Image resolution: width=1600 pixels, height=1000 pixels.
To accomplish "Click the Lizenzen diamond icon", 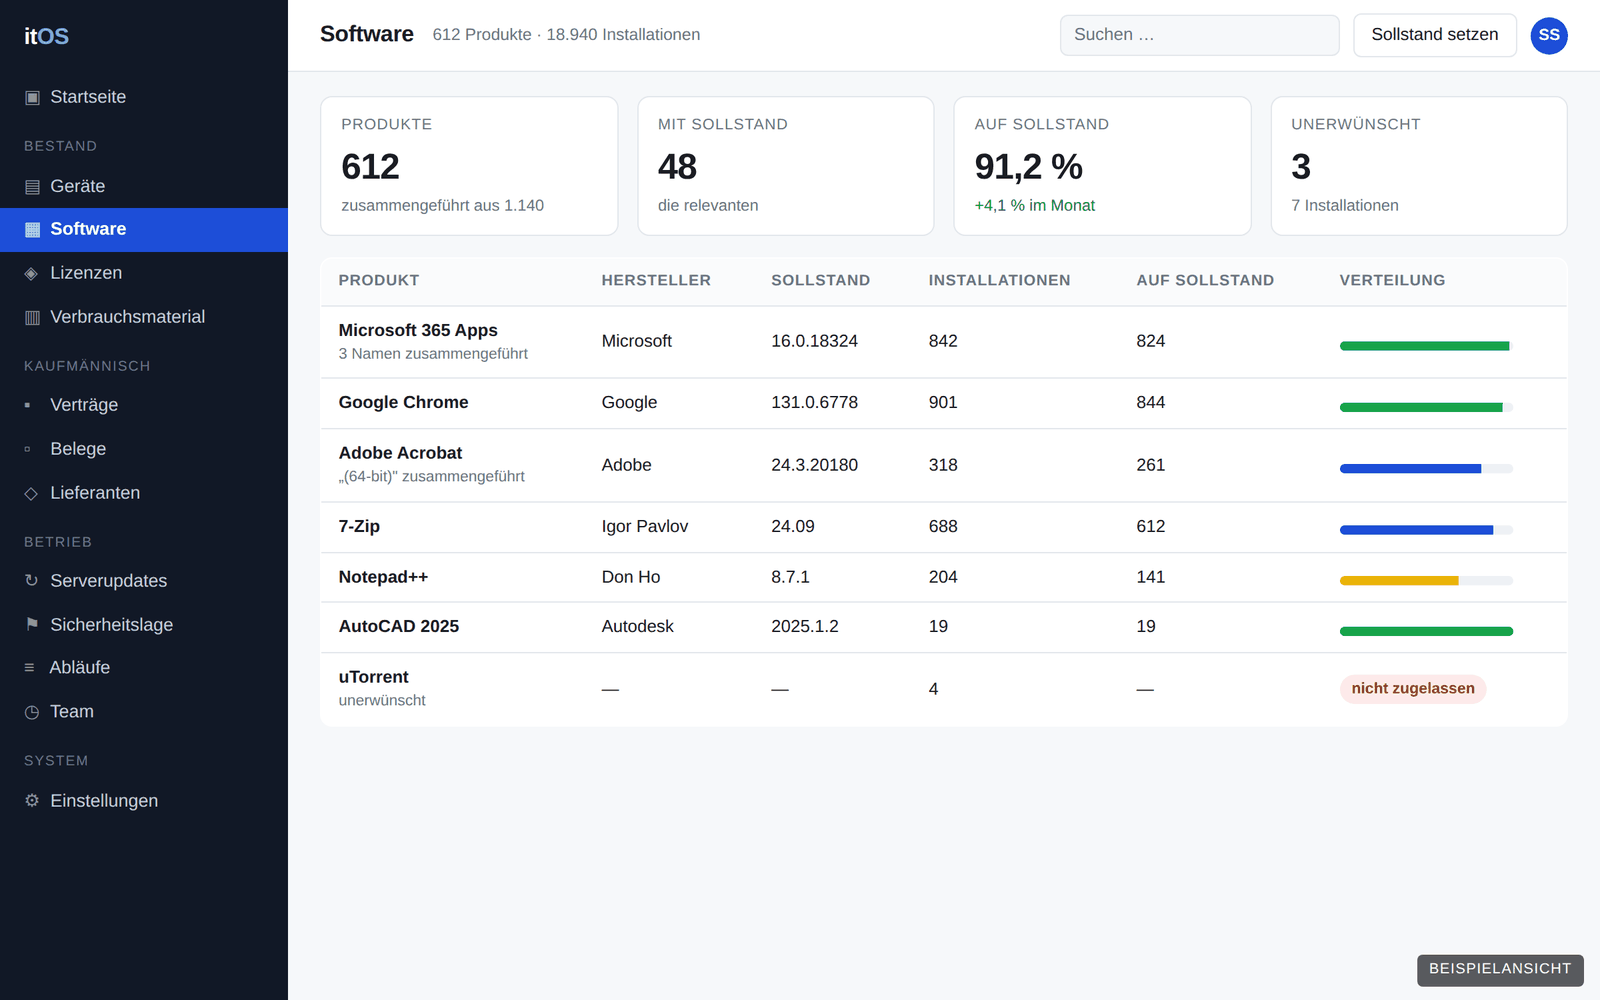I will [32, 273].
